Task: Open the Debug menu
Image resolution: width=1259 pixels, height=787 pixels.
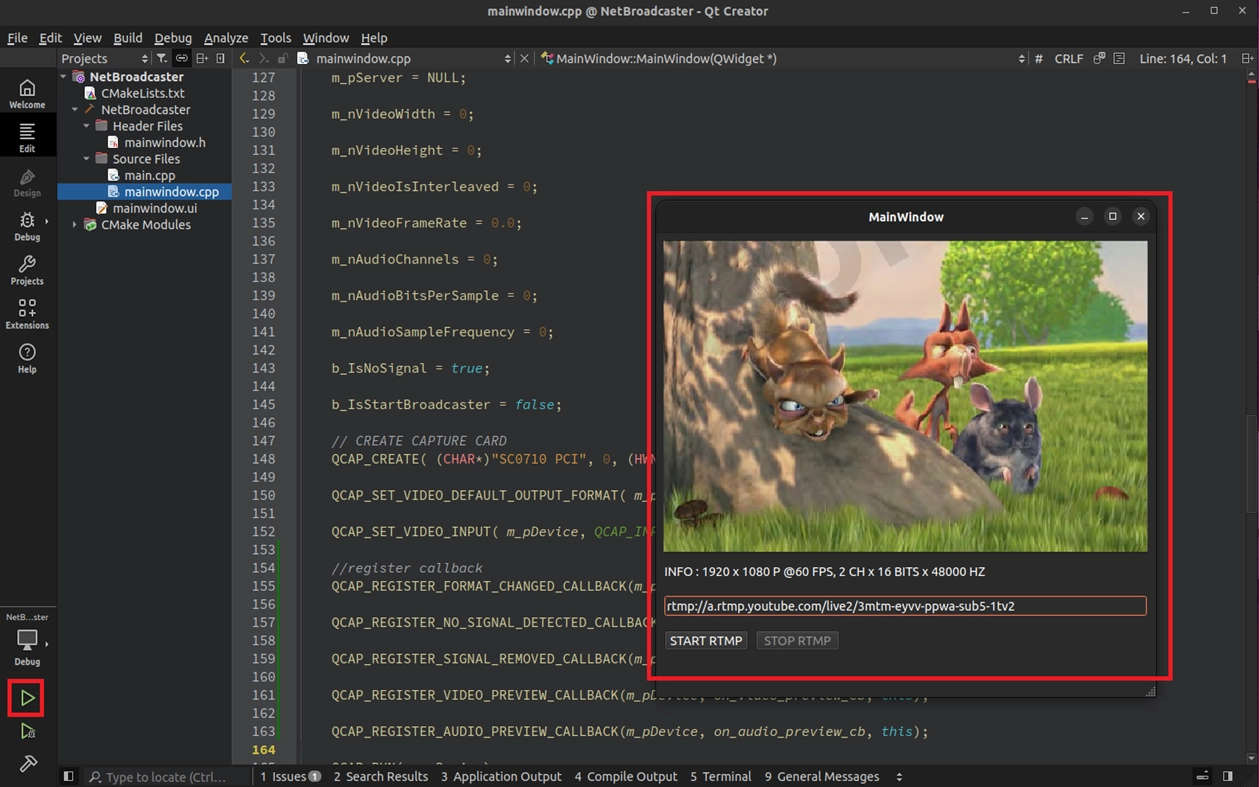Action: click(x=173, y=38)
